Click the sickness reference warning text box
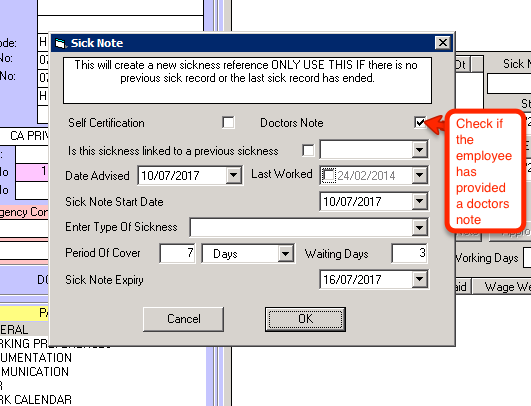Image resolution: width=531 pixels, height=406 pixels. [x=248, y=80]
